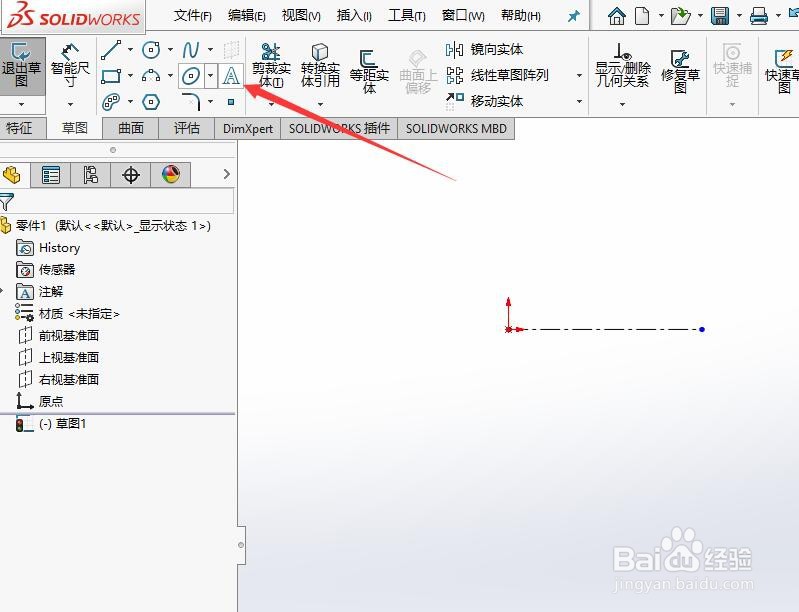
Task: Click the Exit Sketch (退出草图) button
Action: point(22,66)
